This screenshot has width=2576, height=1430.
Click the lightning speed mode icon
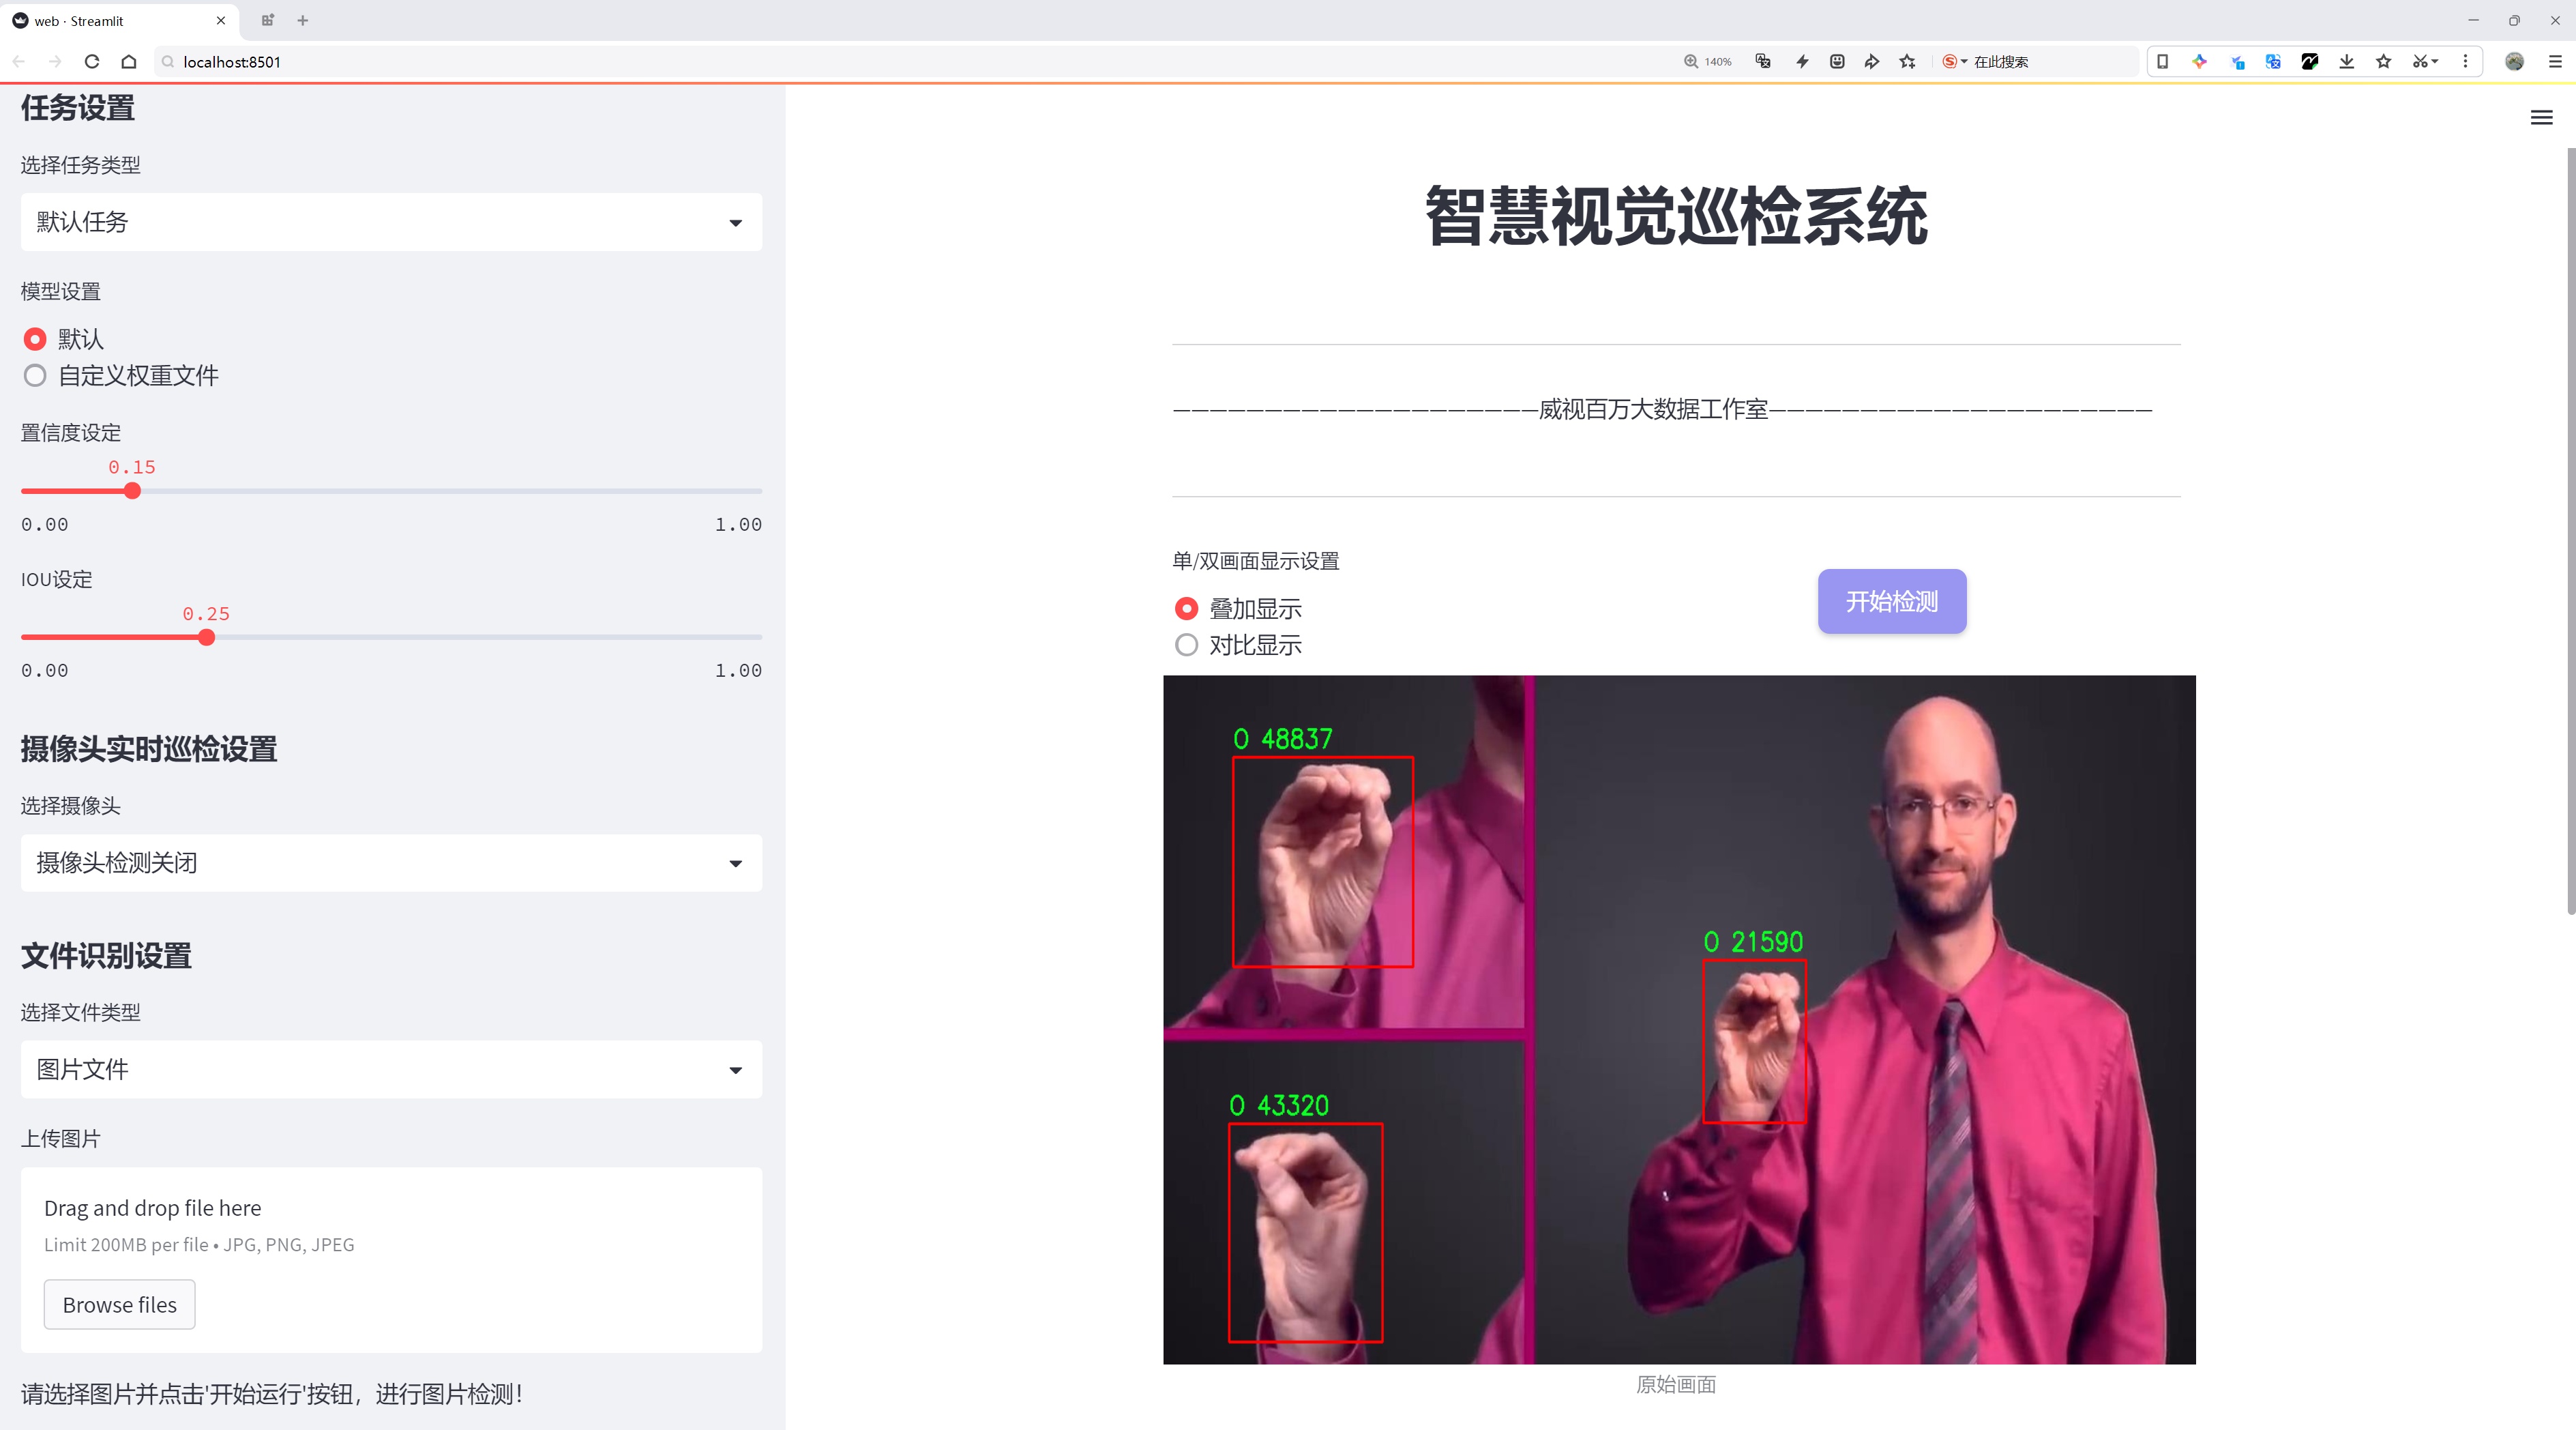click(1802, 62)
